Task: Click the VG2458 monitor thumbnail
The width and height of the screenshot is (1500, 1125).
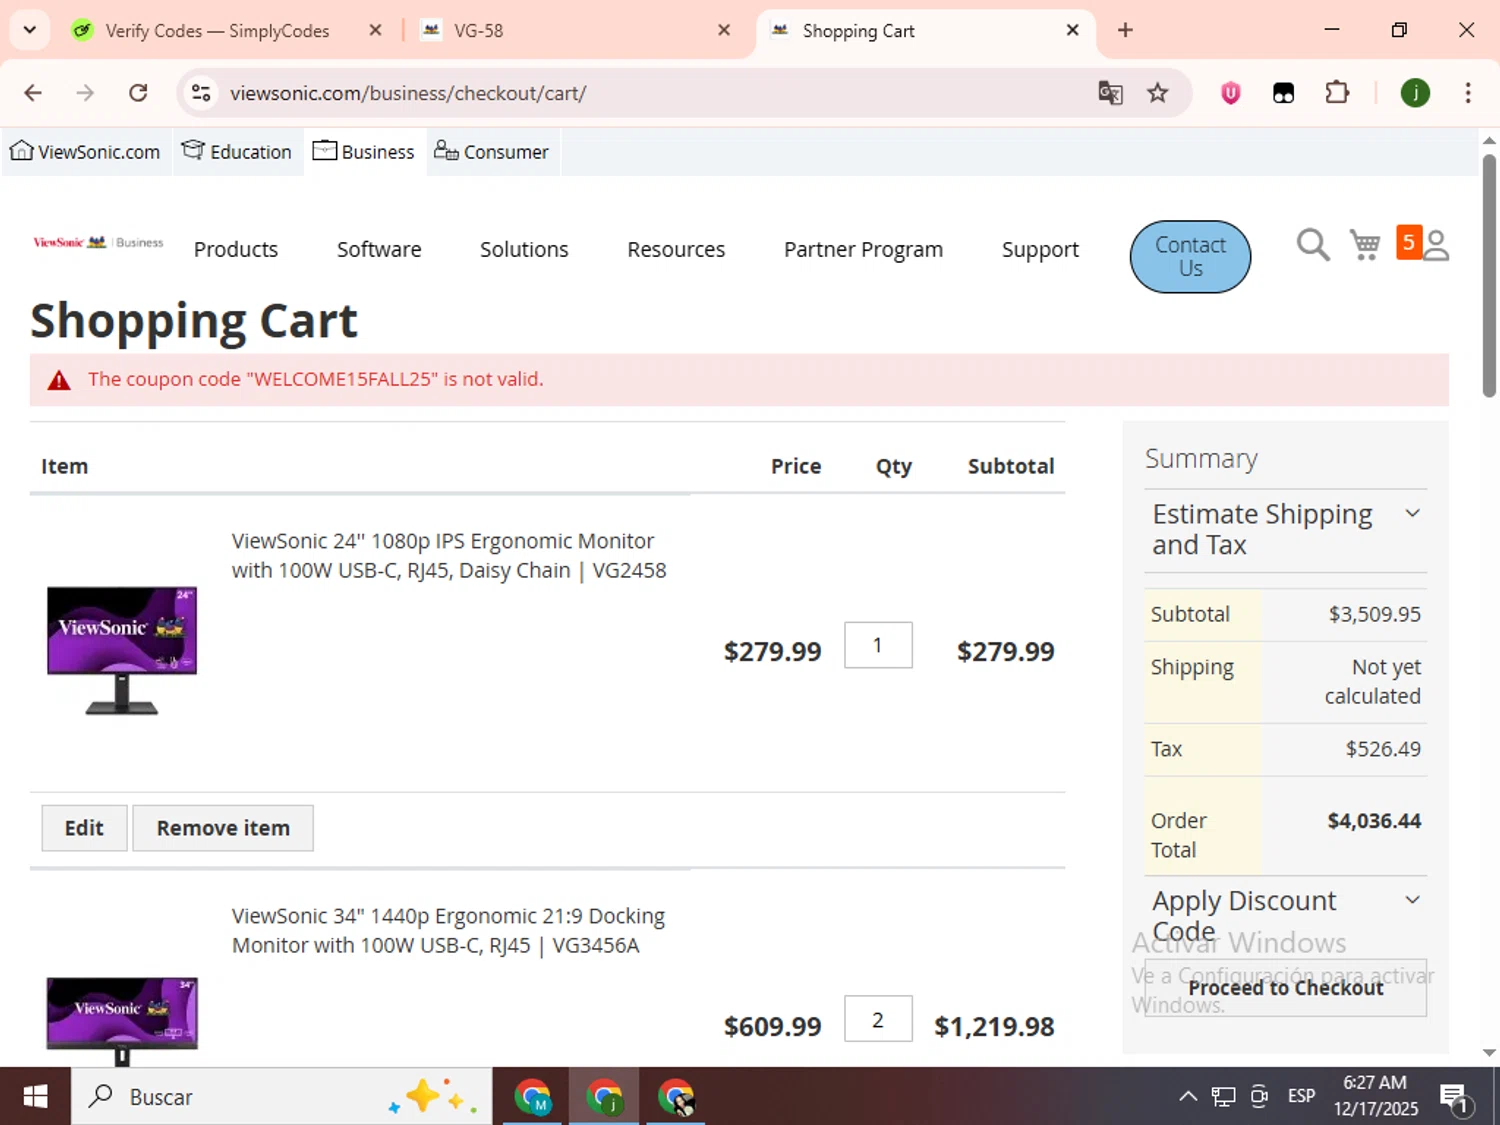Action: (x=122, y=651)
